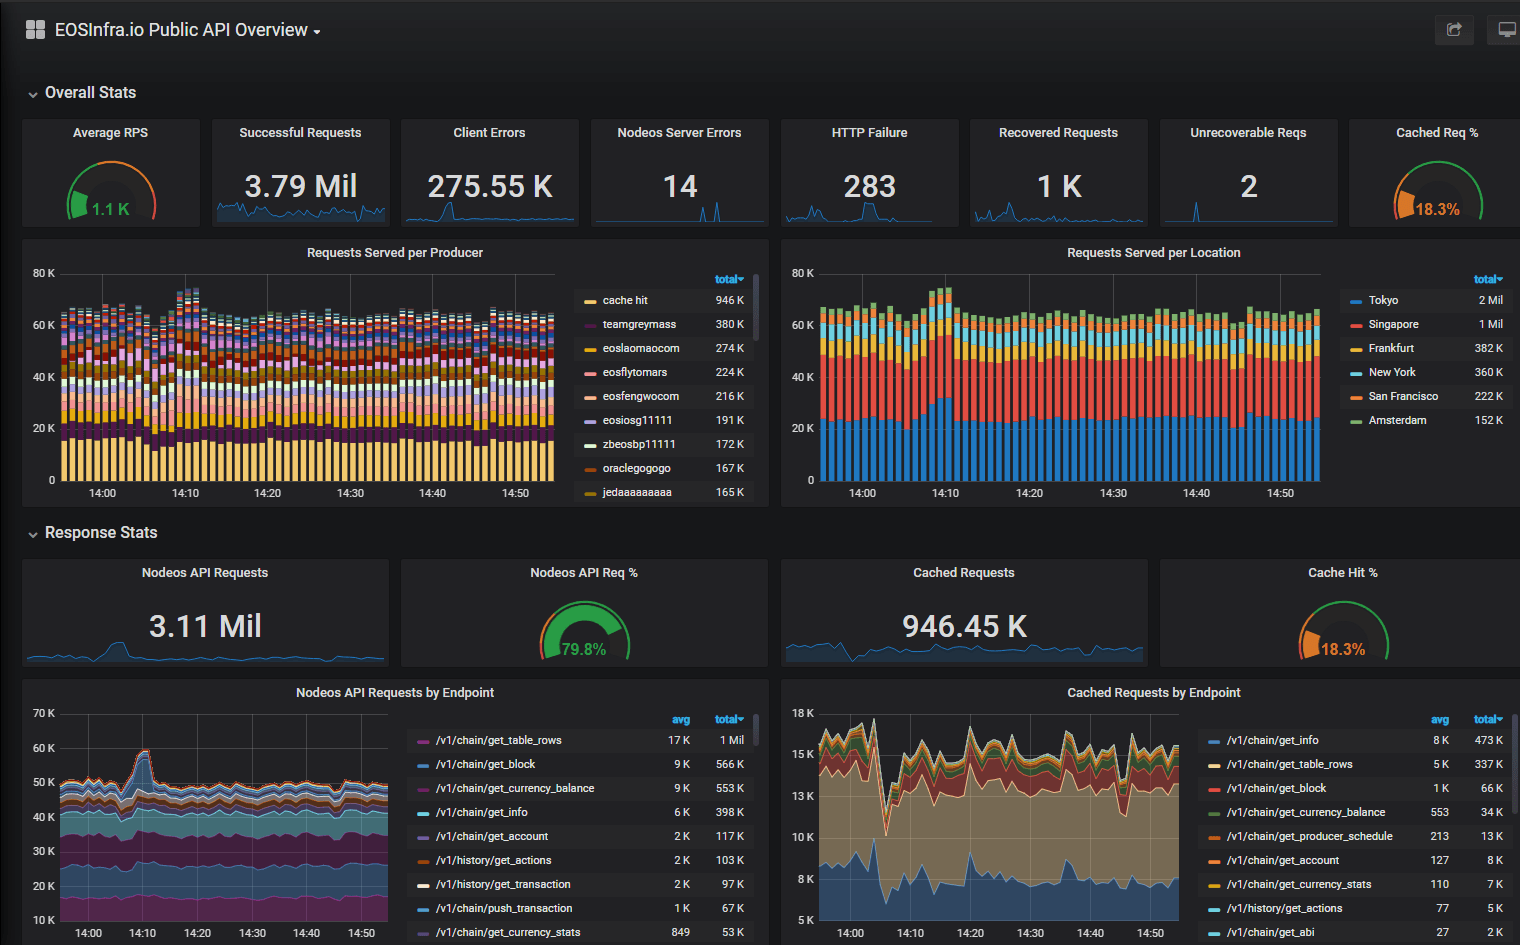Toggle the cache hit series in producer legend

point(625,300)
